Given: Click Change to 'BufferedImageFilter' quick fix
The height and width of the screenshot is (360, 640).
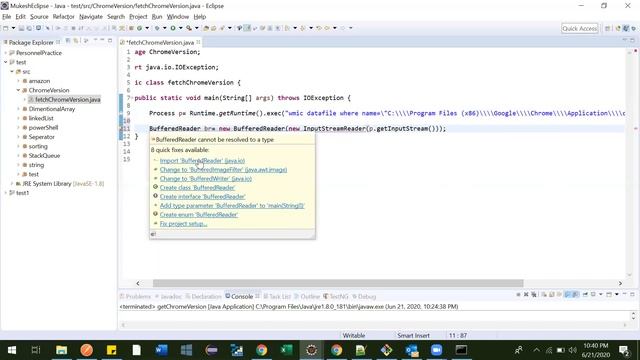Looking at the screenshot, I should (223, 170).
